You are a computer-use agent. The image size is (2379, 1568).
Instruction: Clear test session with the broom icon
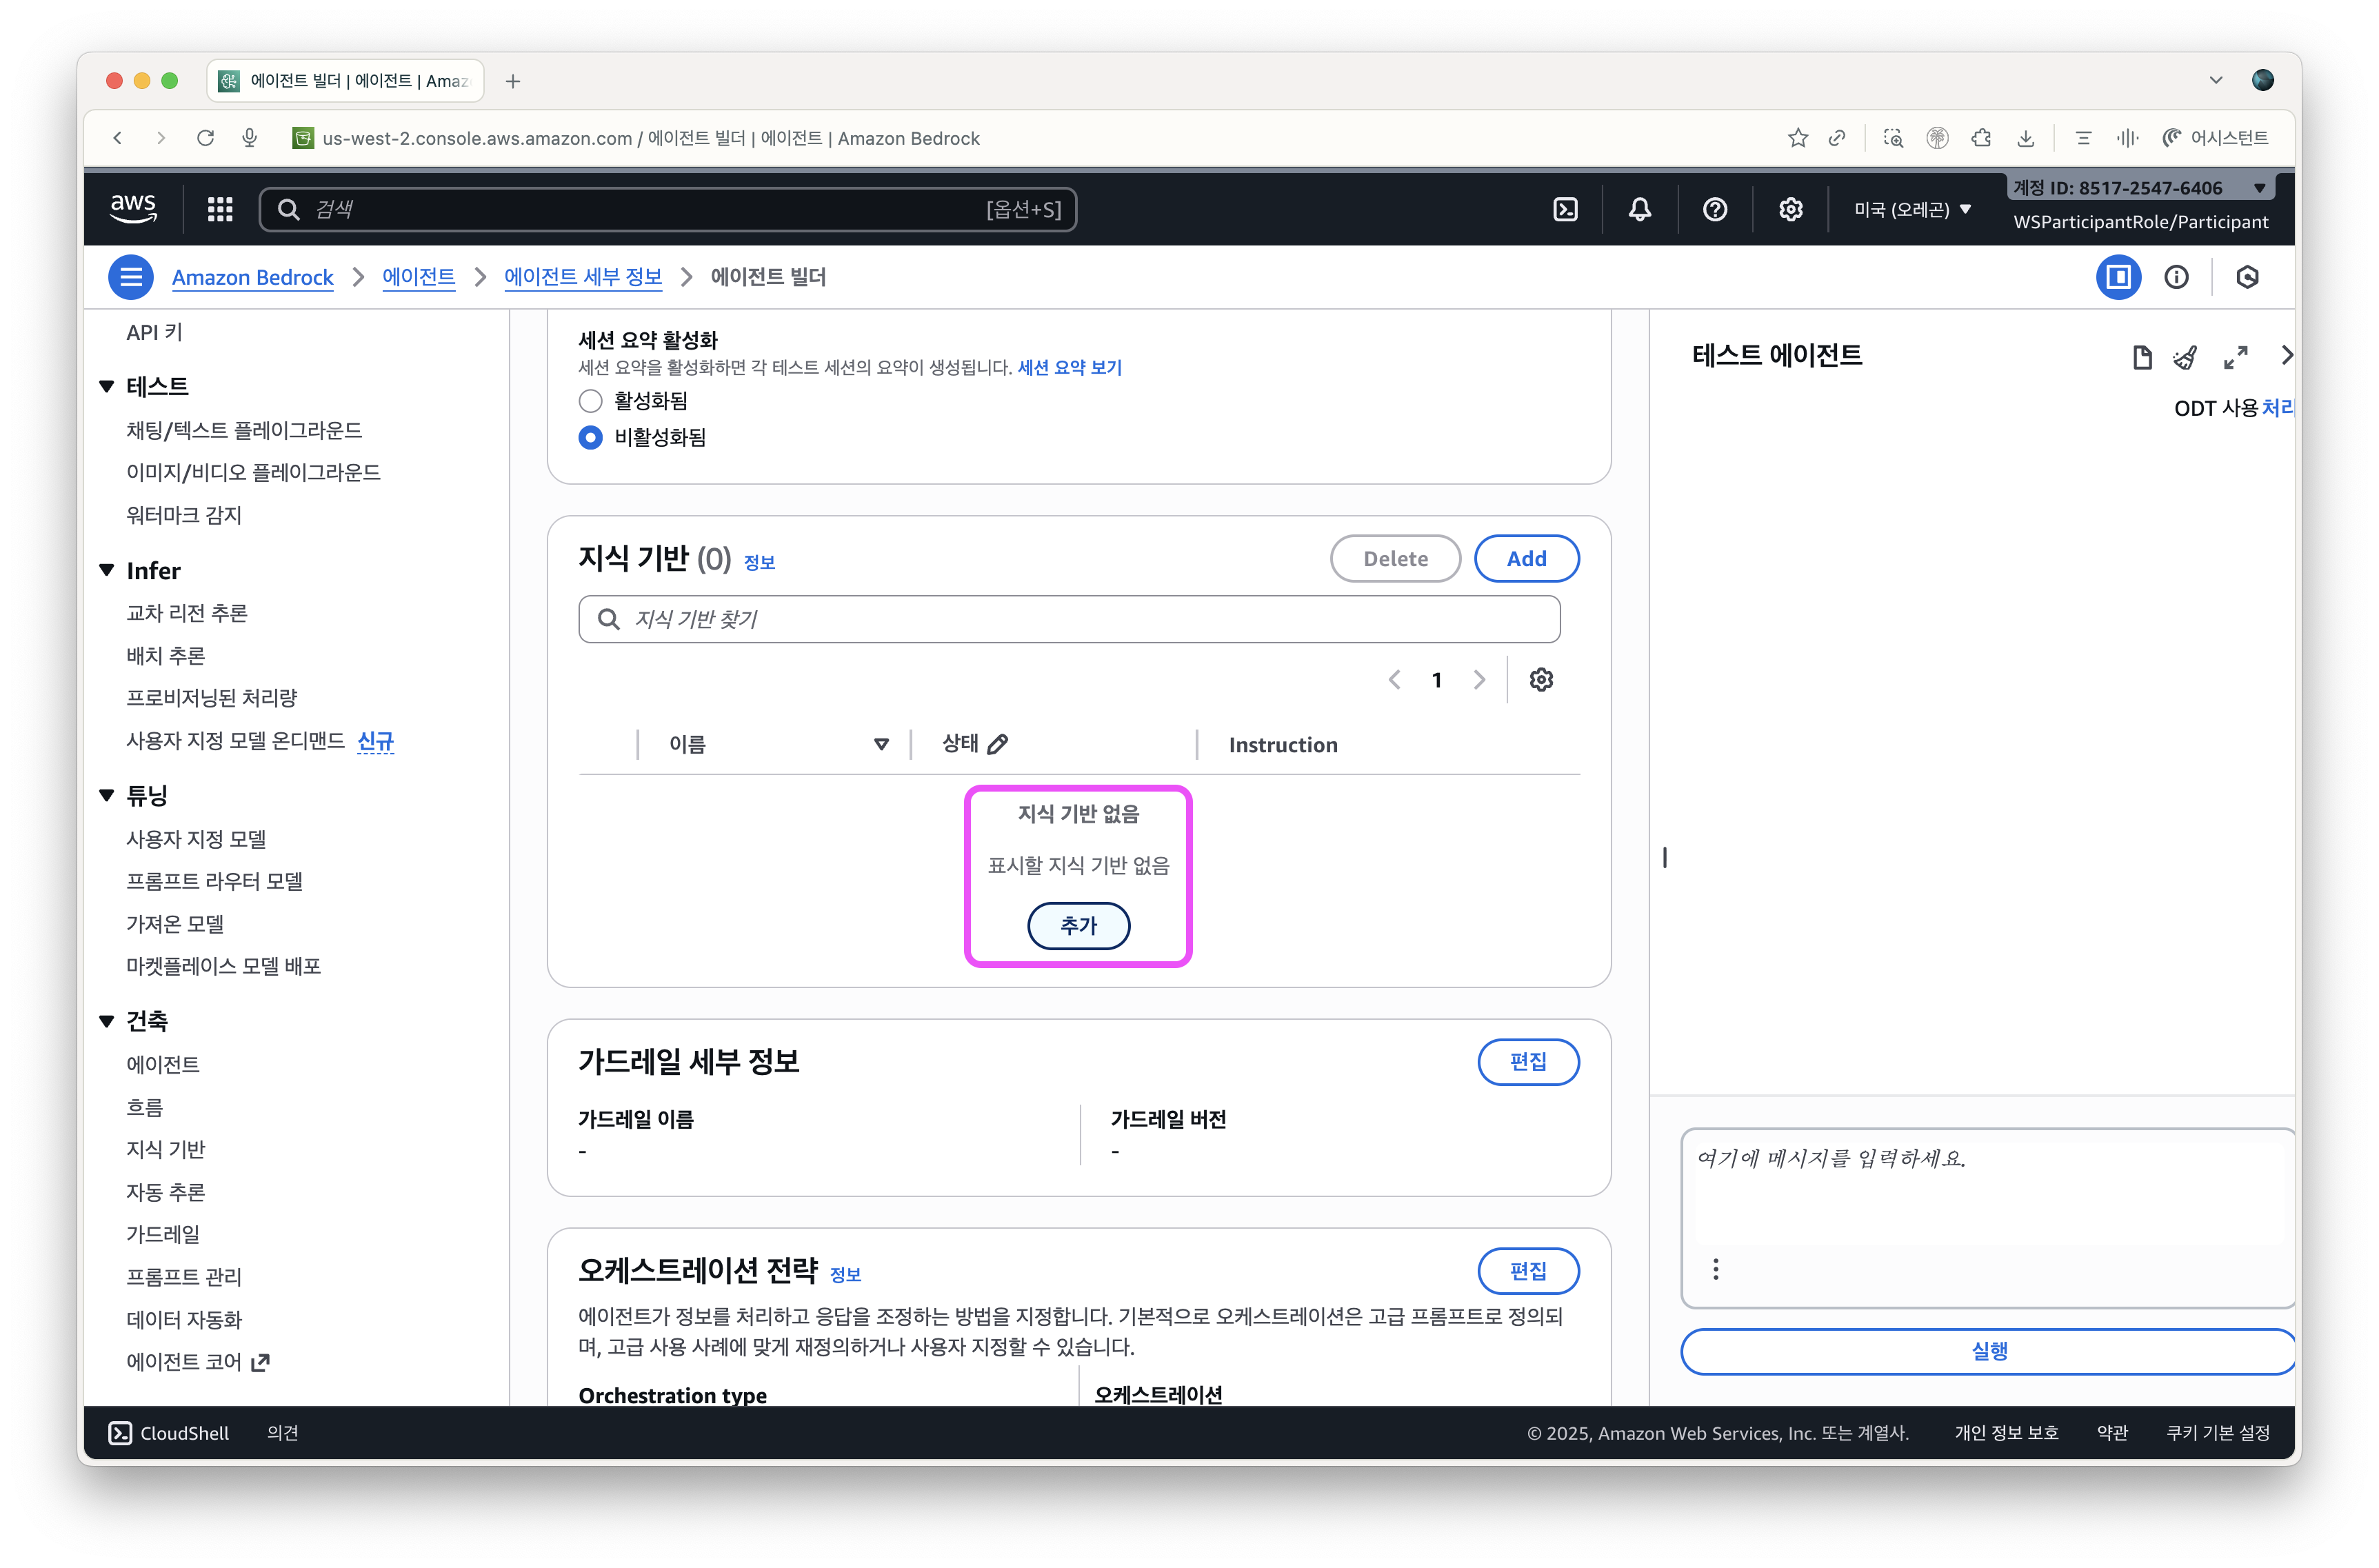(2186, 357)
